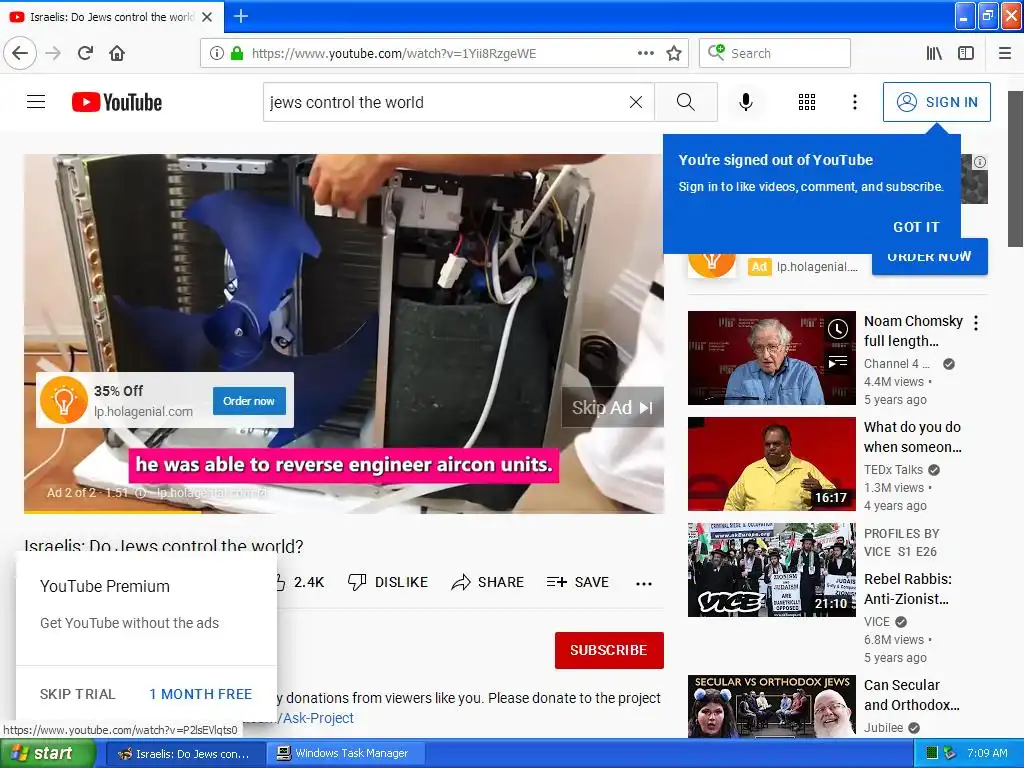Add Noam Chomsky video to Watch Later
The width and height of the screenshot is (1024, 768).
point(838,328)
